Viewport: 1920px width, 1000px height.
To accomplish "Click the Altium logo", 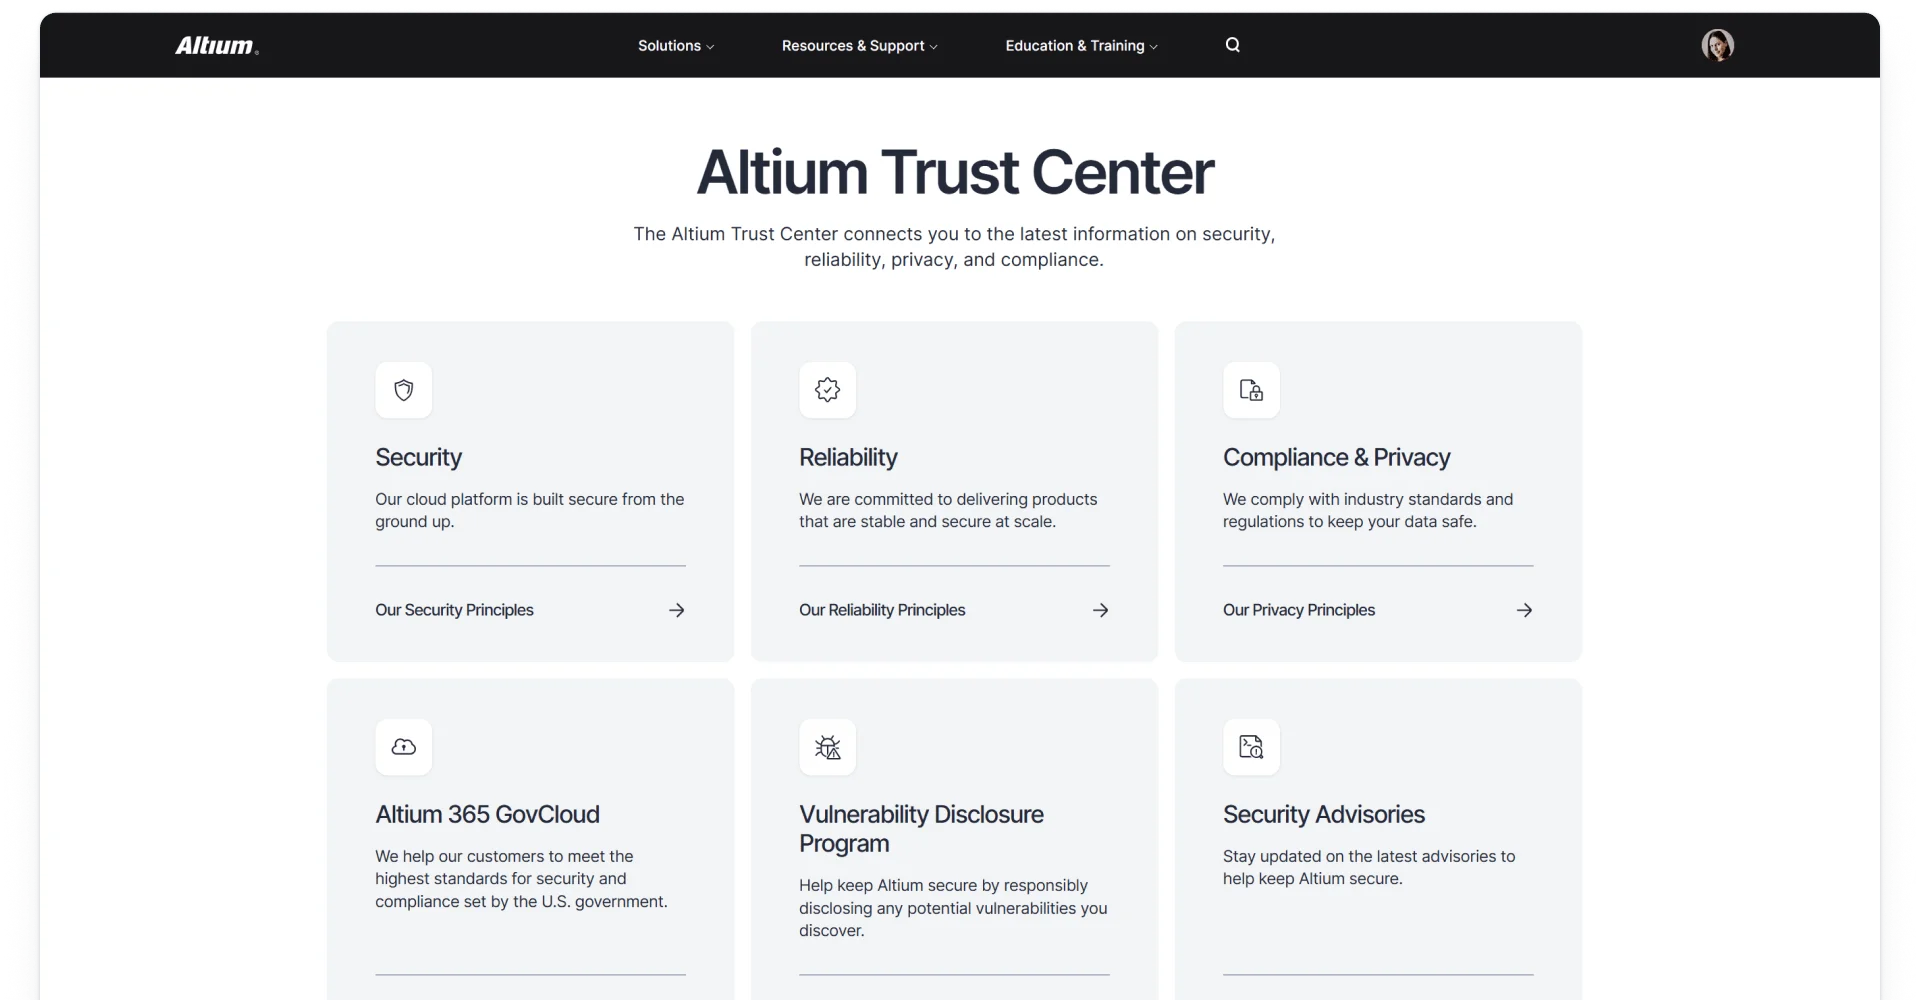I will [216, 46].
